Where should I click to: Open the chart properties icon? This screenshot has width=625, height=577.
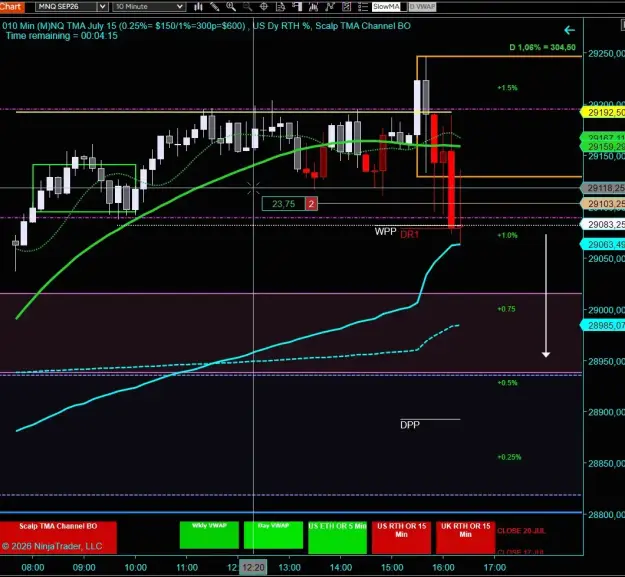[x=346, y=6]
